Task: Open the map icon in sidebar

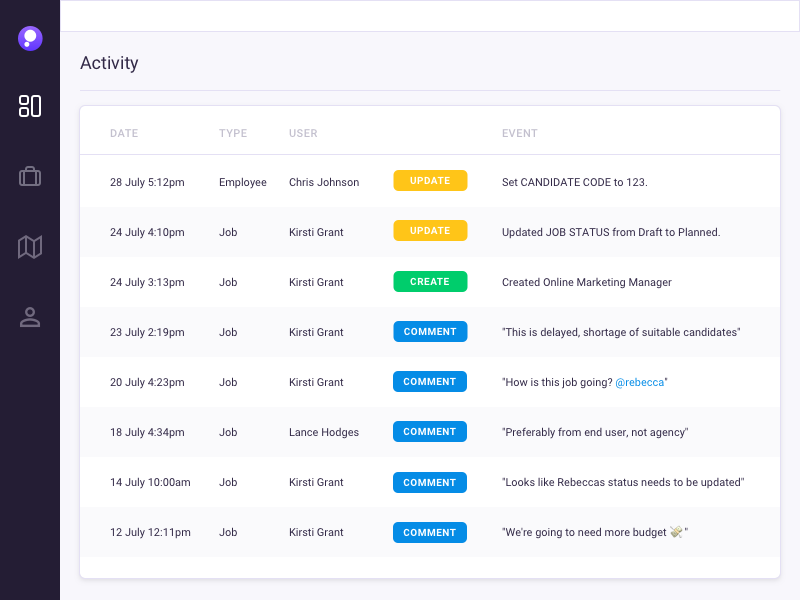Action: coord(30,247)
